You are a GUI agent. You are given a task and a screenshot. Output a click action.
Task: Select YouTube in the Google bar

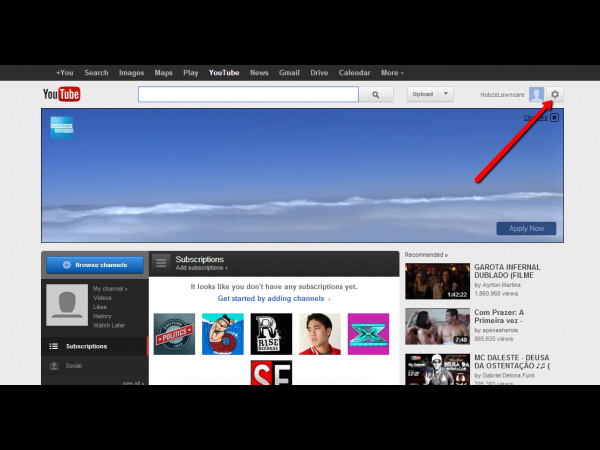tap(224, 73)
